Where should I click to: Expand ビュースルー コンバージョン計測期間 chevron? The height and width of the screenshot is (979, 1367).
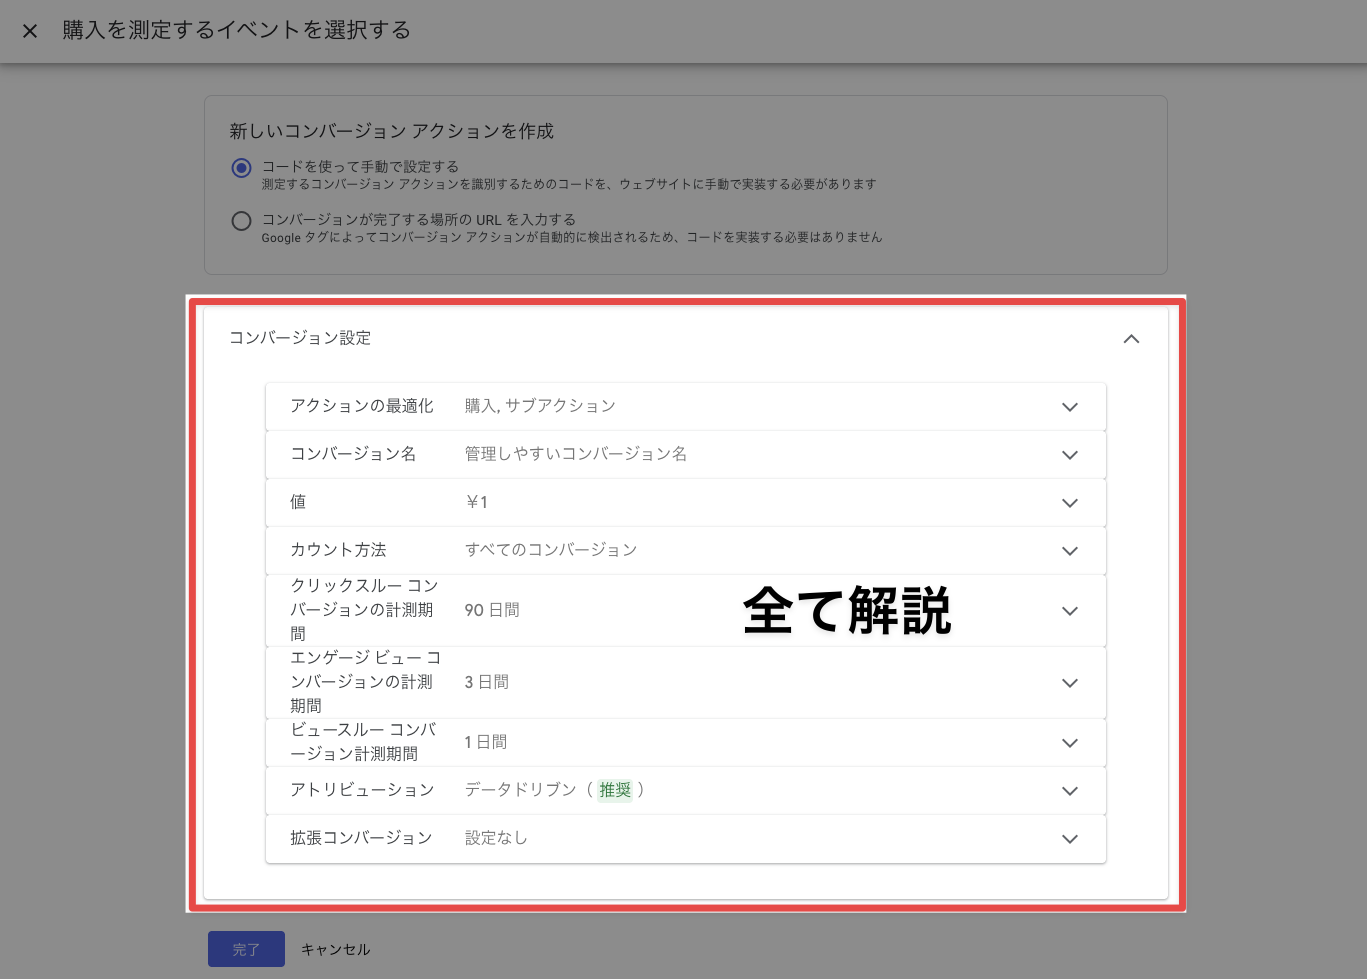coord(1069,743)
